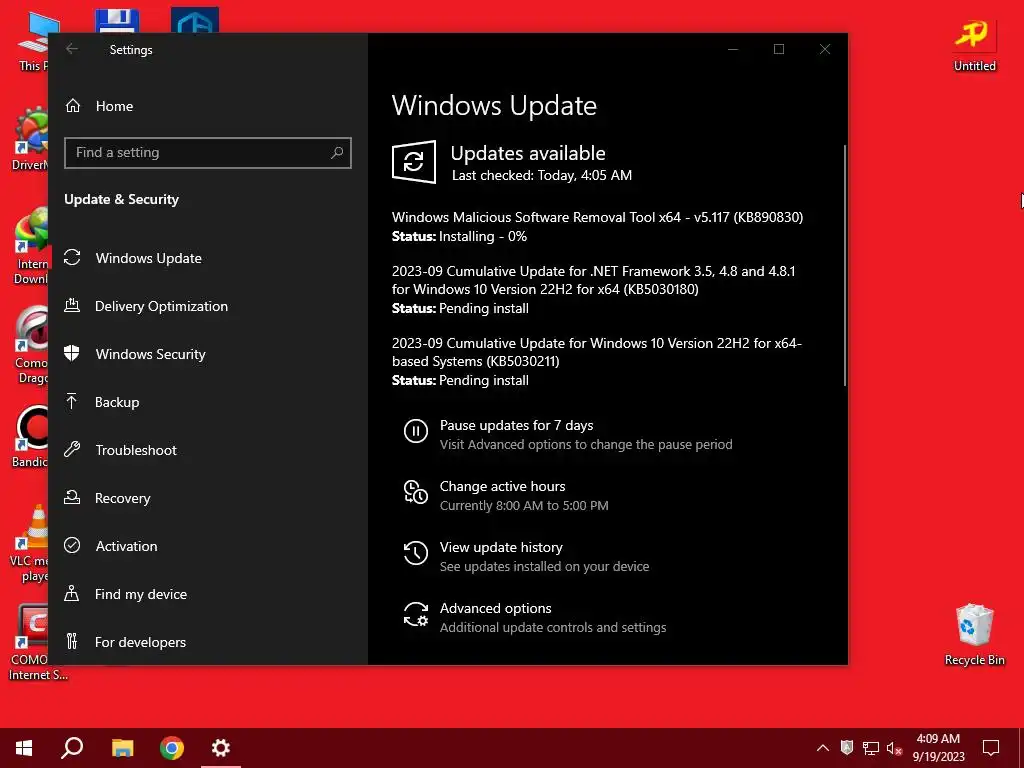1024x768 pixels.
Task: Click the search magnifier in Find a setting
Action: (x=337, y=153)
